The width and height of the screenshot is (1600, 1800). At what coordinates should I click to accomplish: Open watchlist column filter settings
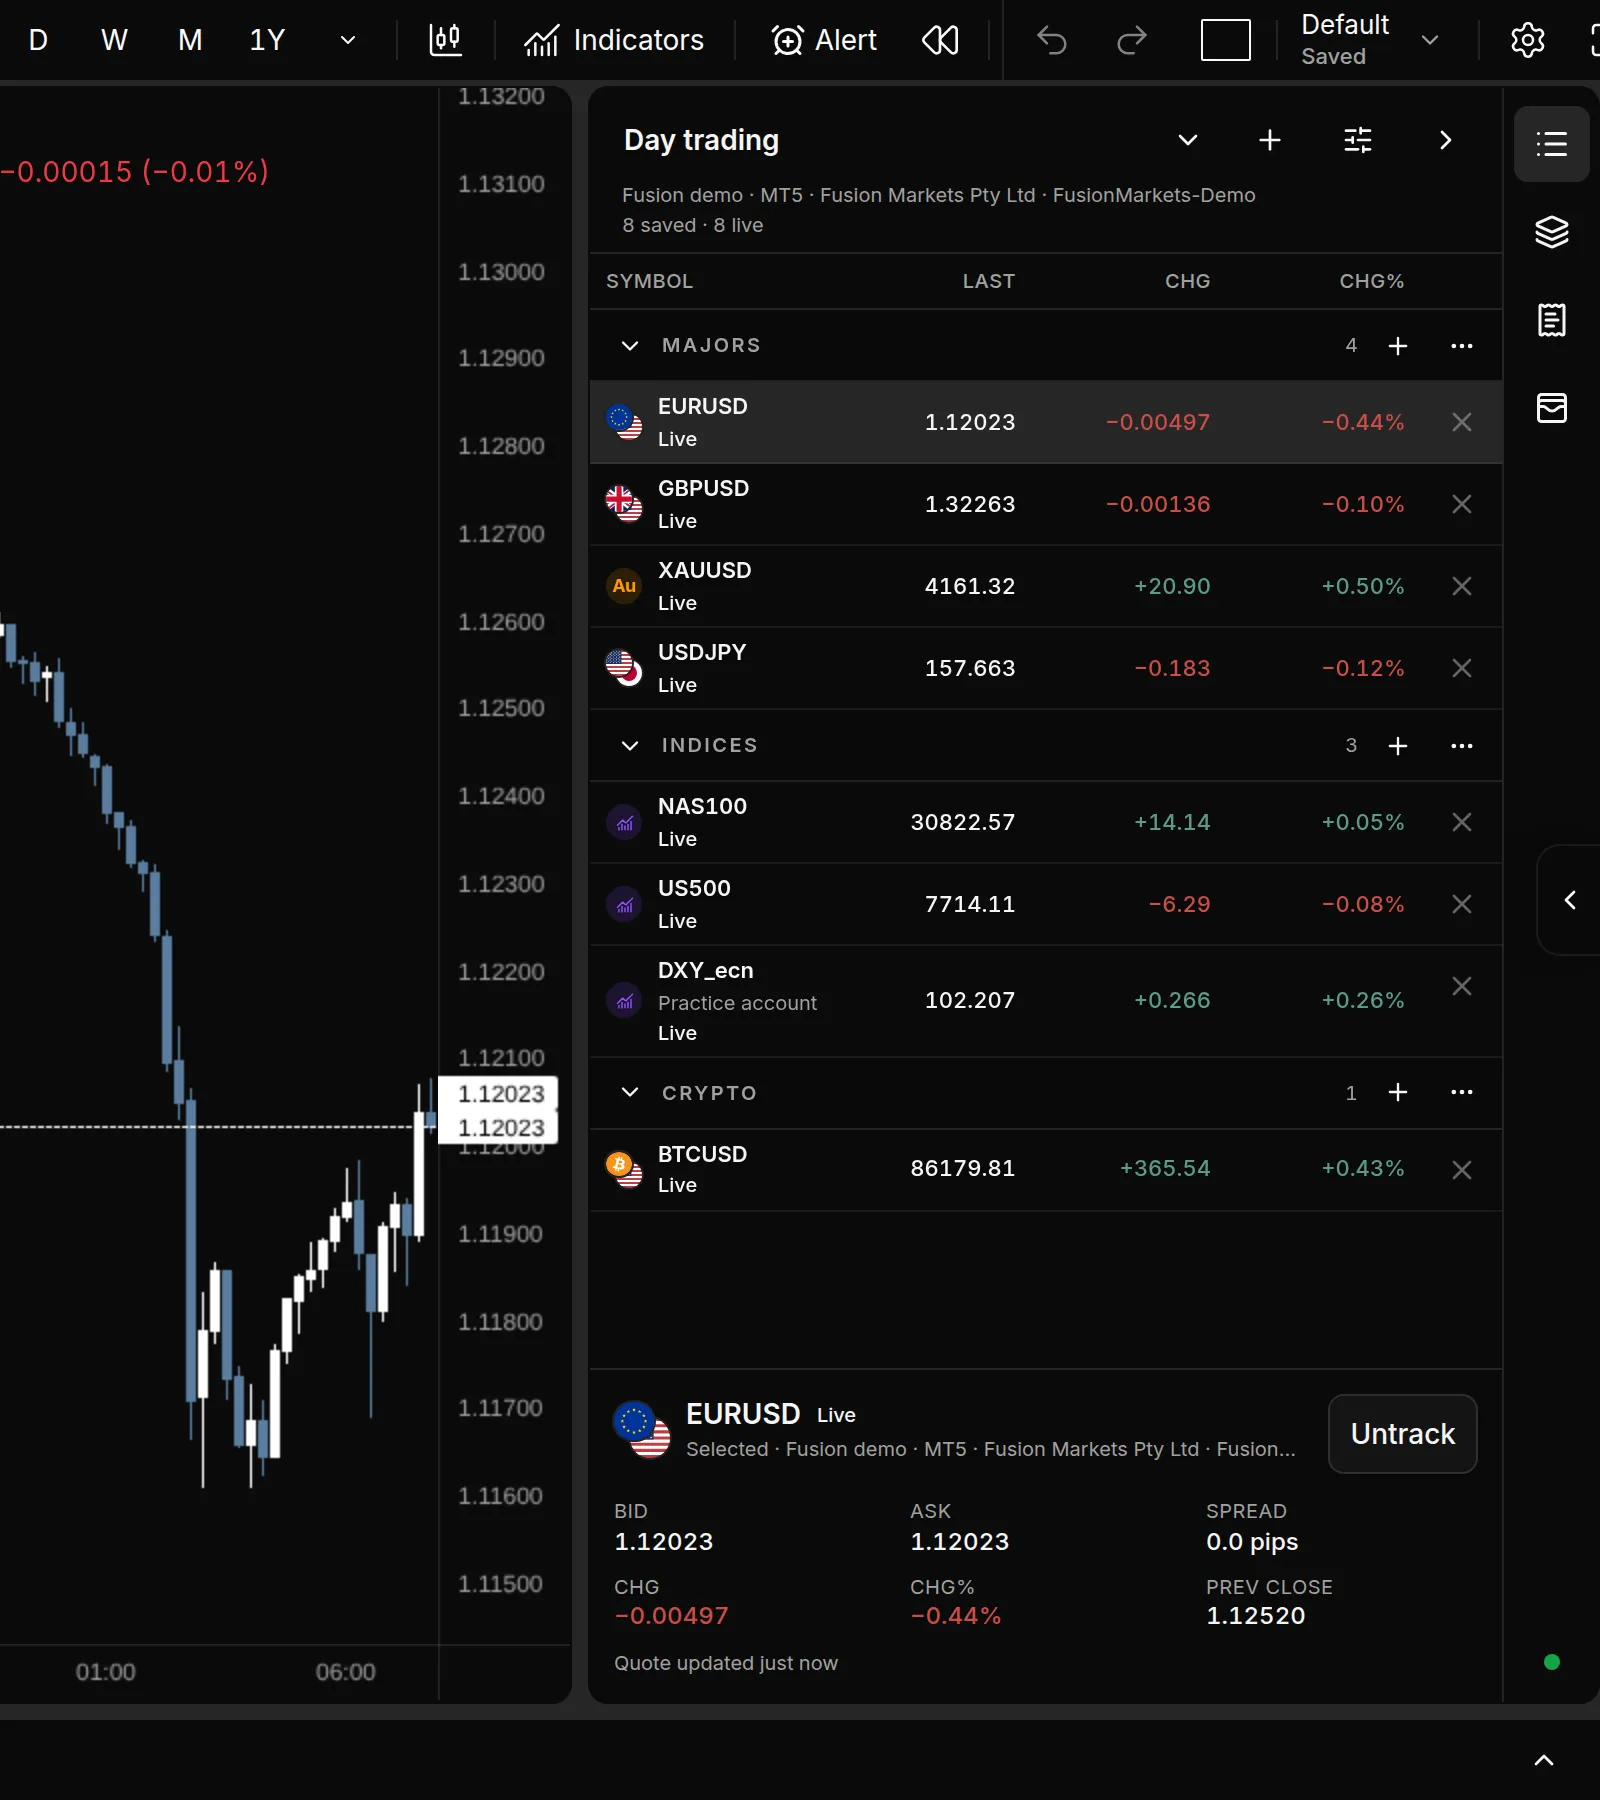click(x=1358, y=140)
